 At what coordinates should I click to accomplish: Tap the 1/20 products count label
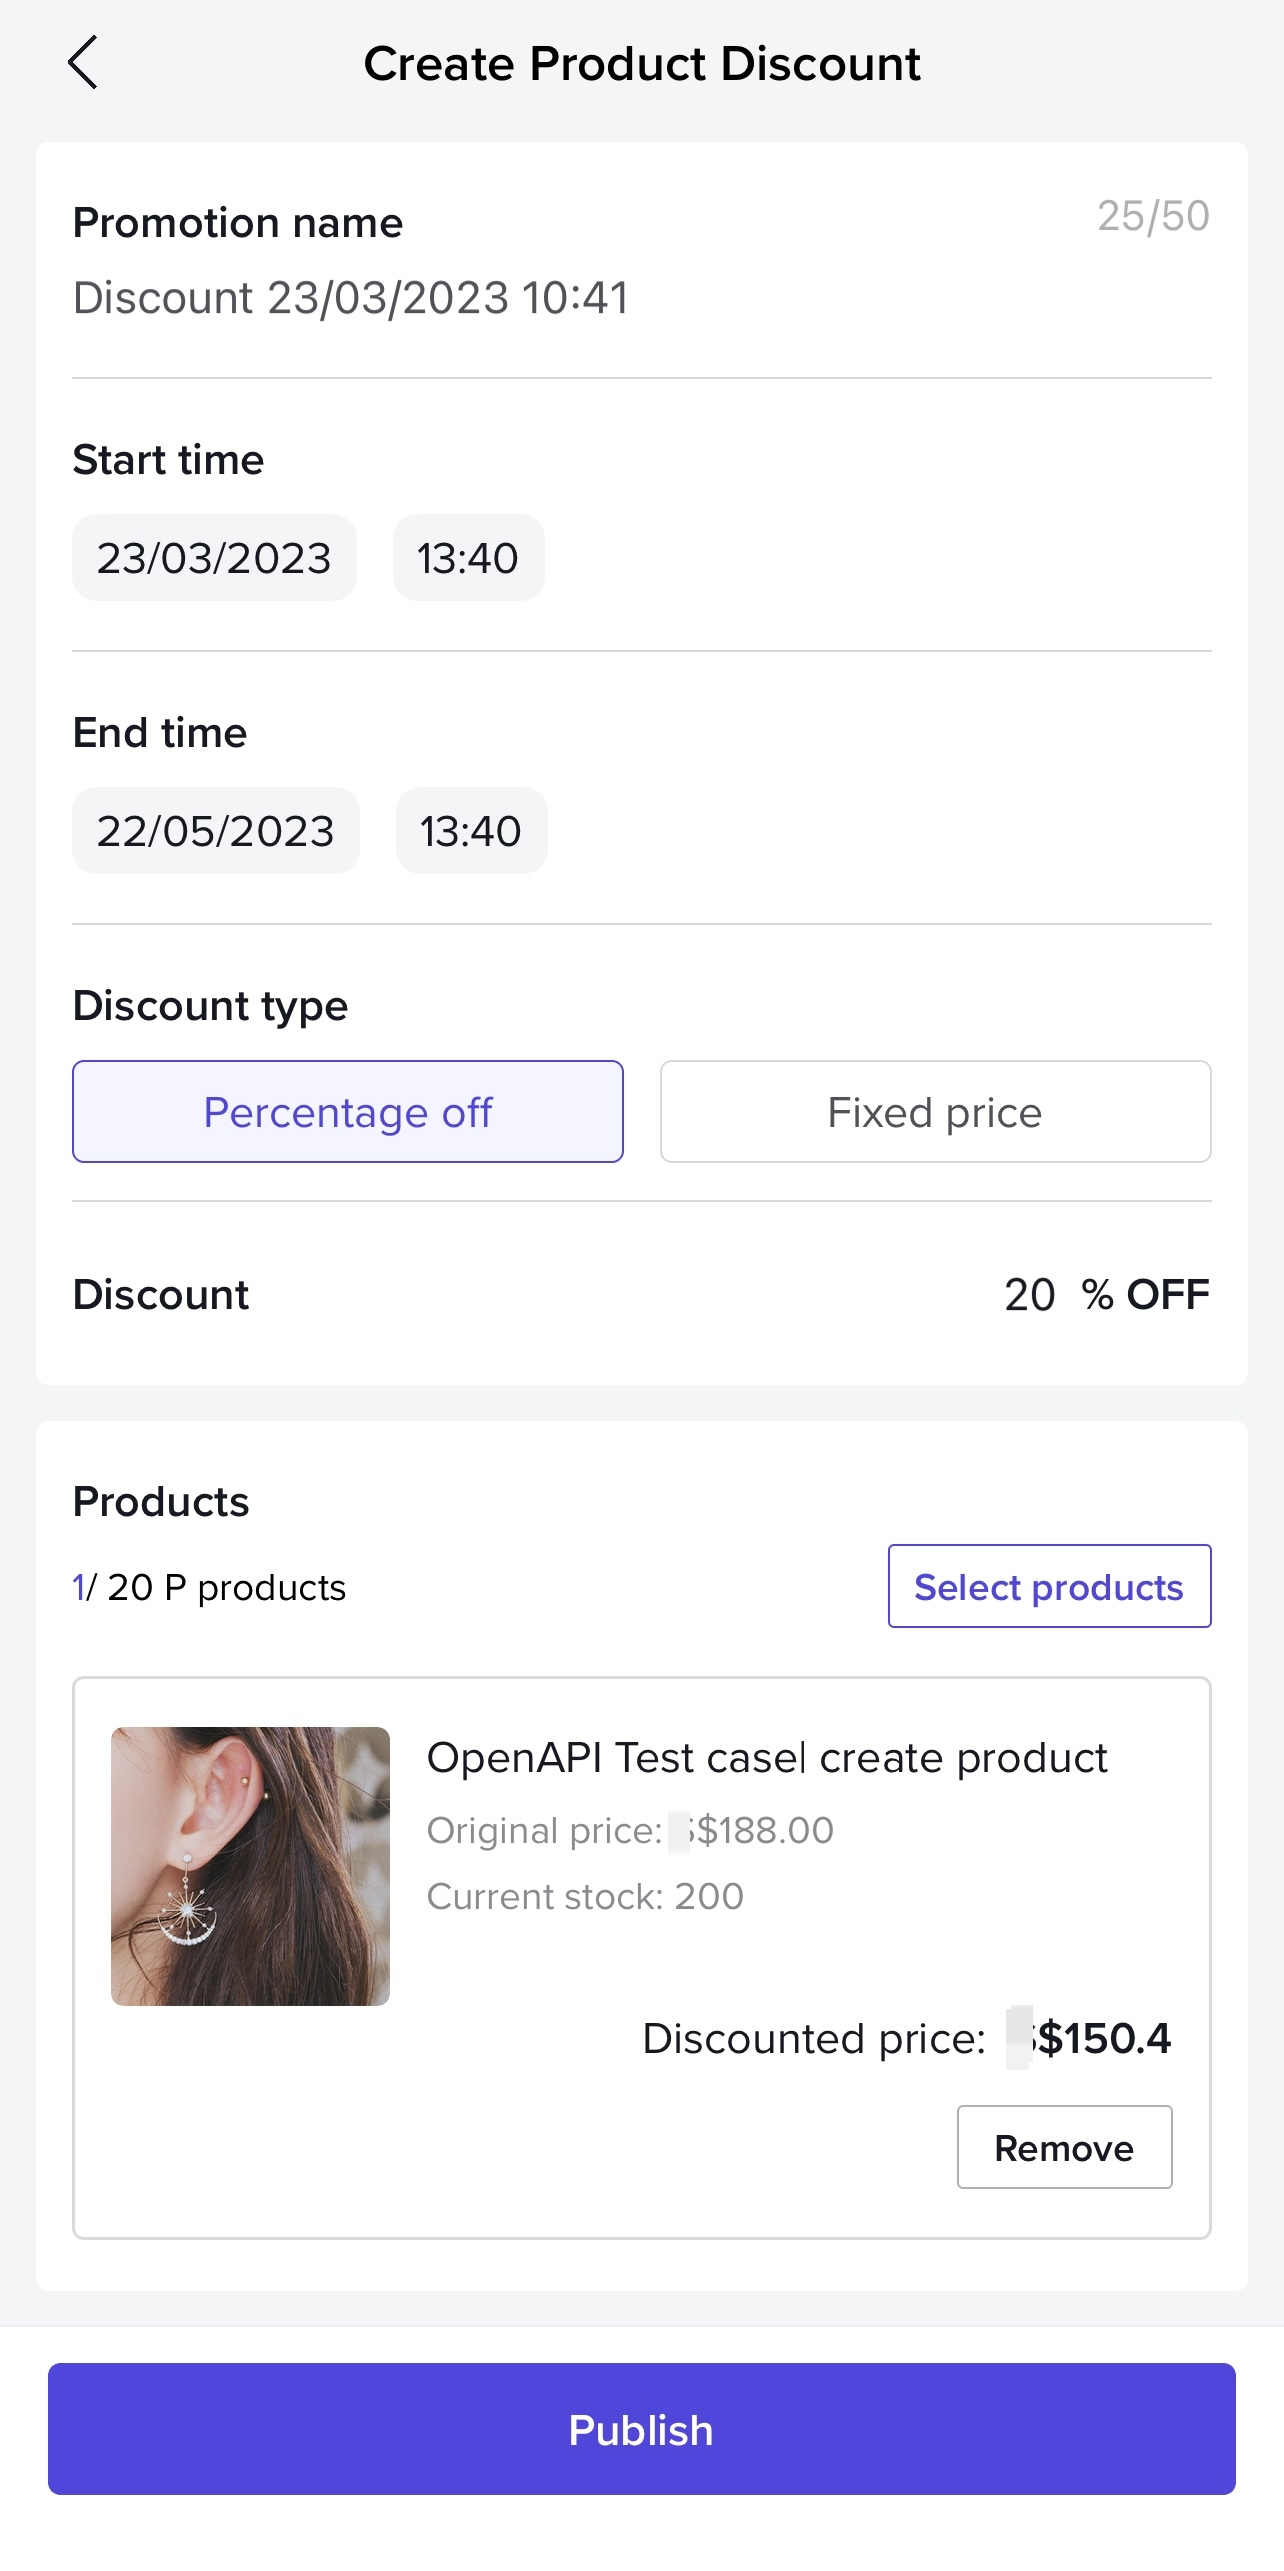(x=209, y=1588)
